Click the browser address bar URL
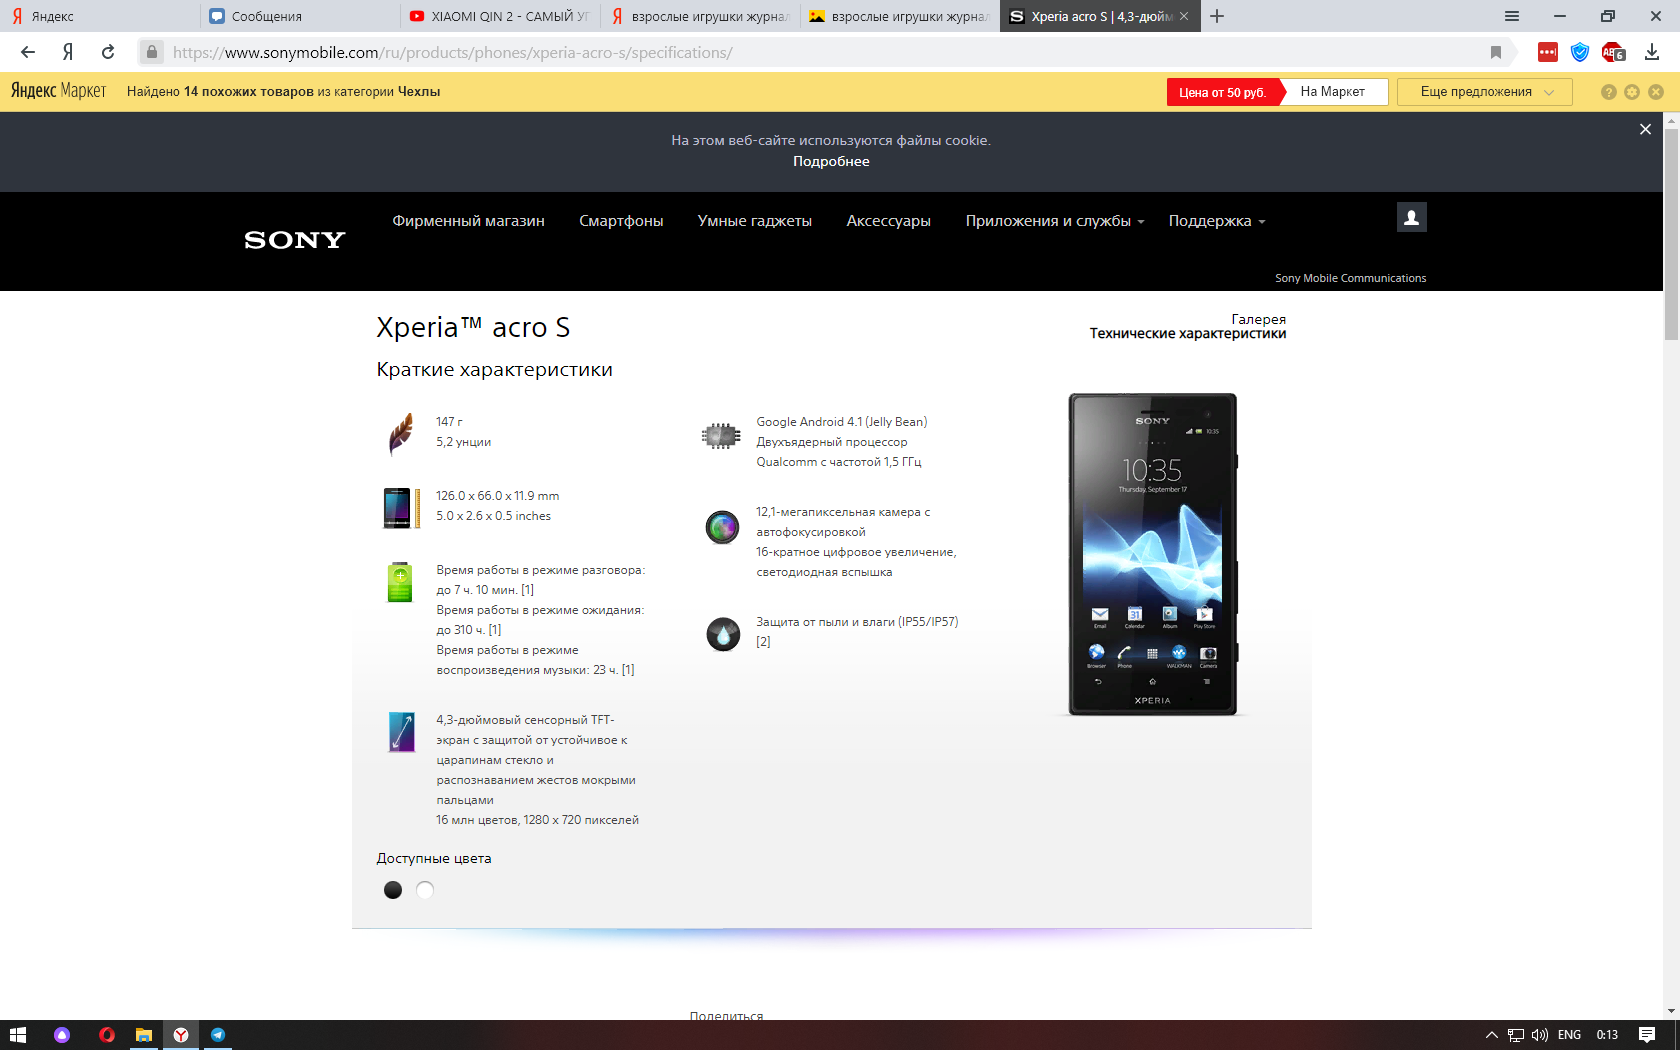The width and height of the screenshot is (1680, 1050). click(x=452, y=52)
